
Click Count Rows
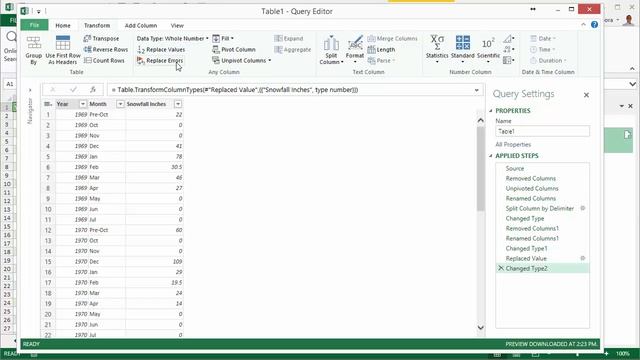point(104,60)
